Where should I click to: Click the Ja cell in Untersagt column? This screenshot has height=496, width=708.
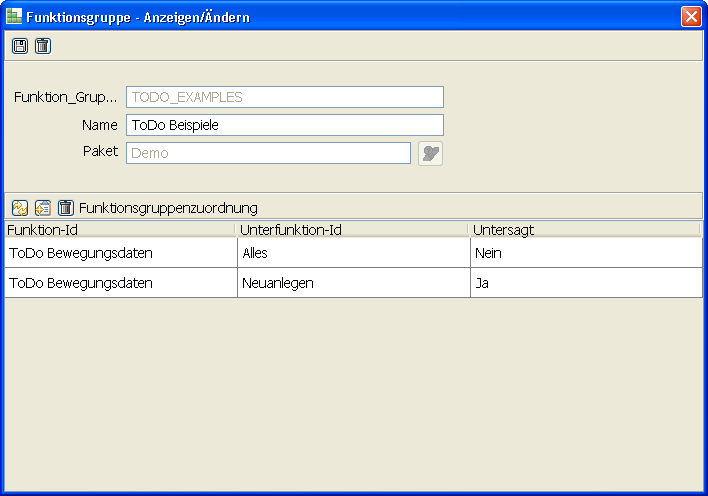pos(585,283)
